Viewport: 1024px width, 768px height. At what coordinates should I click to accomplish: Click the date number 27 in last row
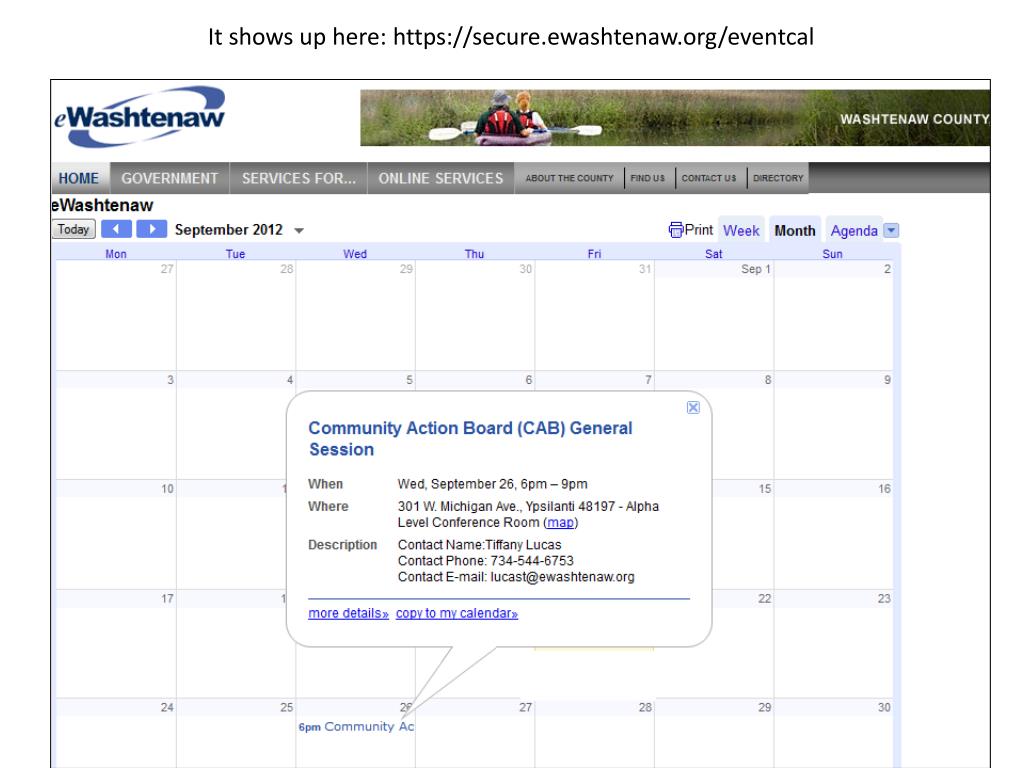click(526, 707)
